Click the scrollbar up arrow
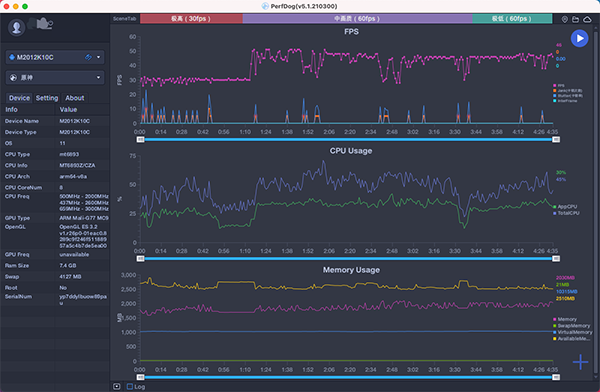This screenshot has height=392, width=600. pyautogui.click(x=596, y=28)
